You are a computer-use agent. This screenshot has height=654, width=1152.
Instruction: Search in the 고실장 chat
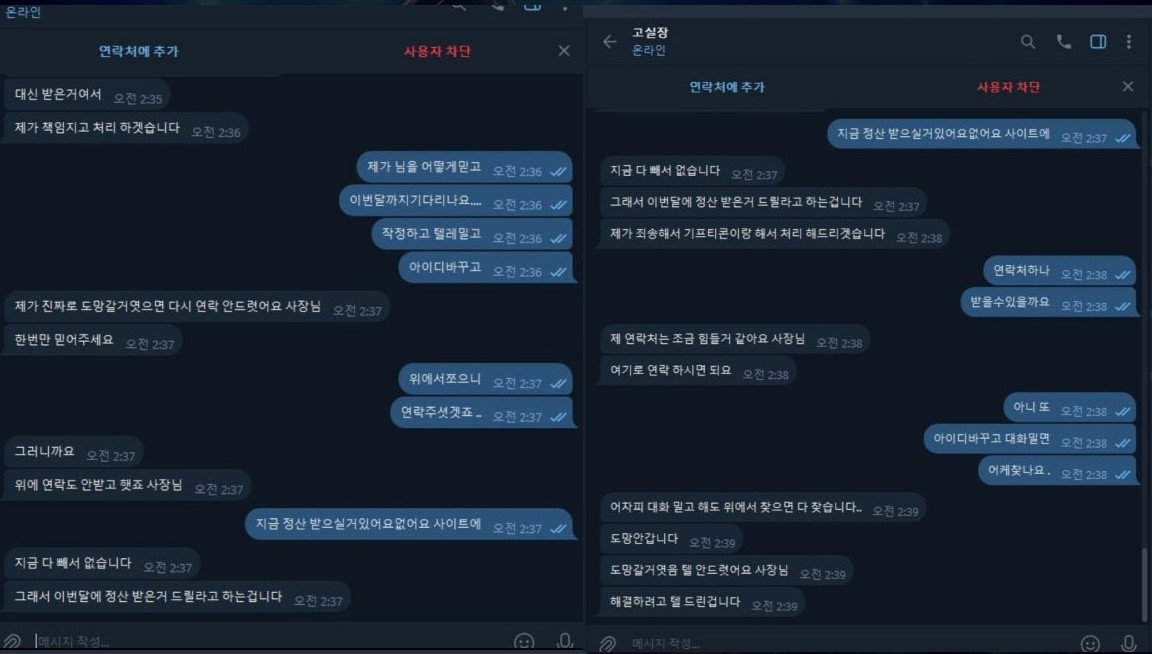point(1028,42)
